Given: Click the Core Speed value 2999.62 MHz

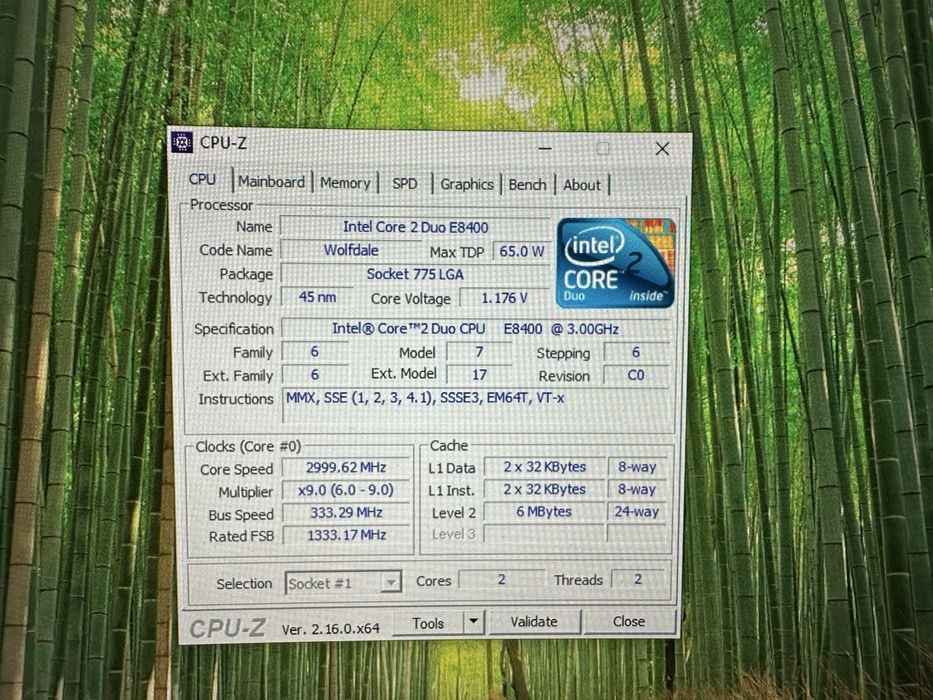Looking at the screenshot, I should pyautogui.click(x=346, y=468).
